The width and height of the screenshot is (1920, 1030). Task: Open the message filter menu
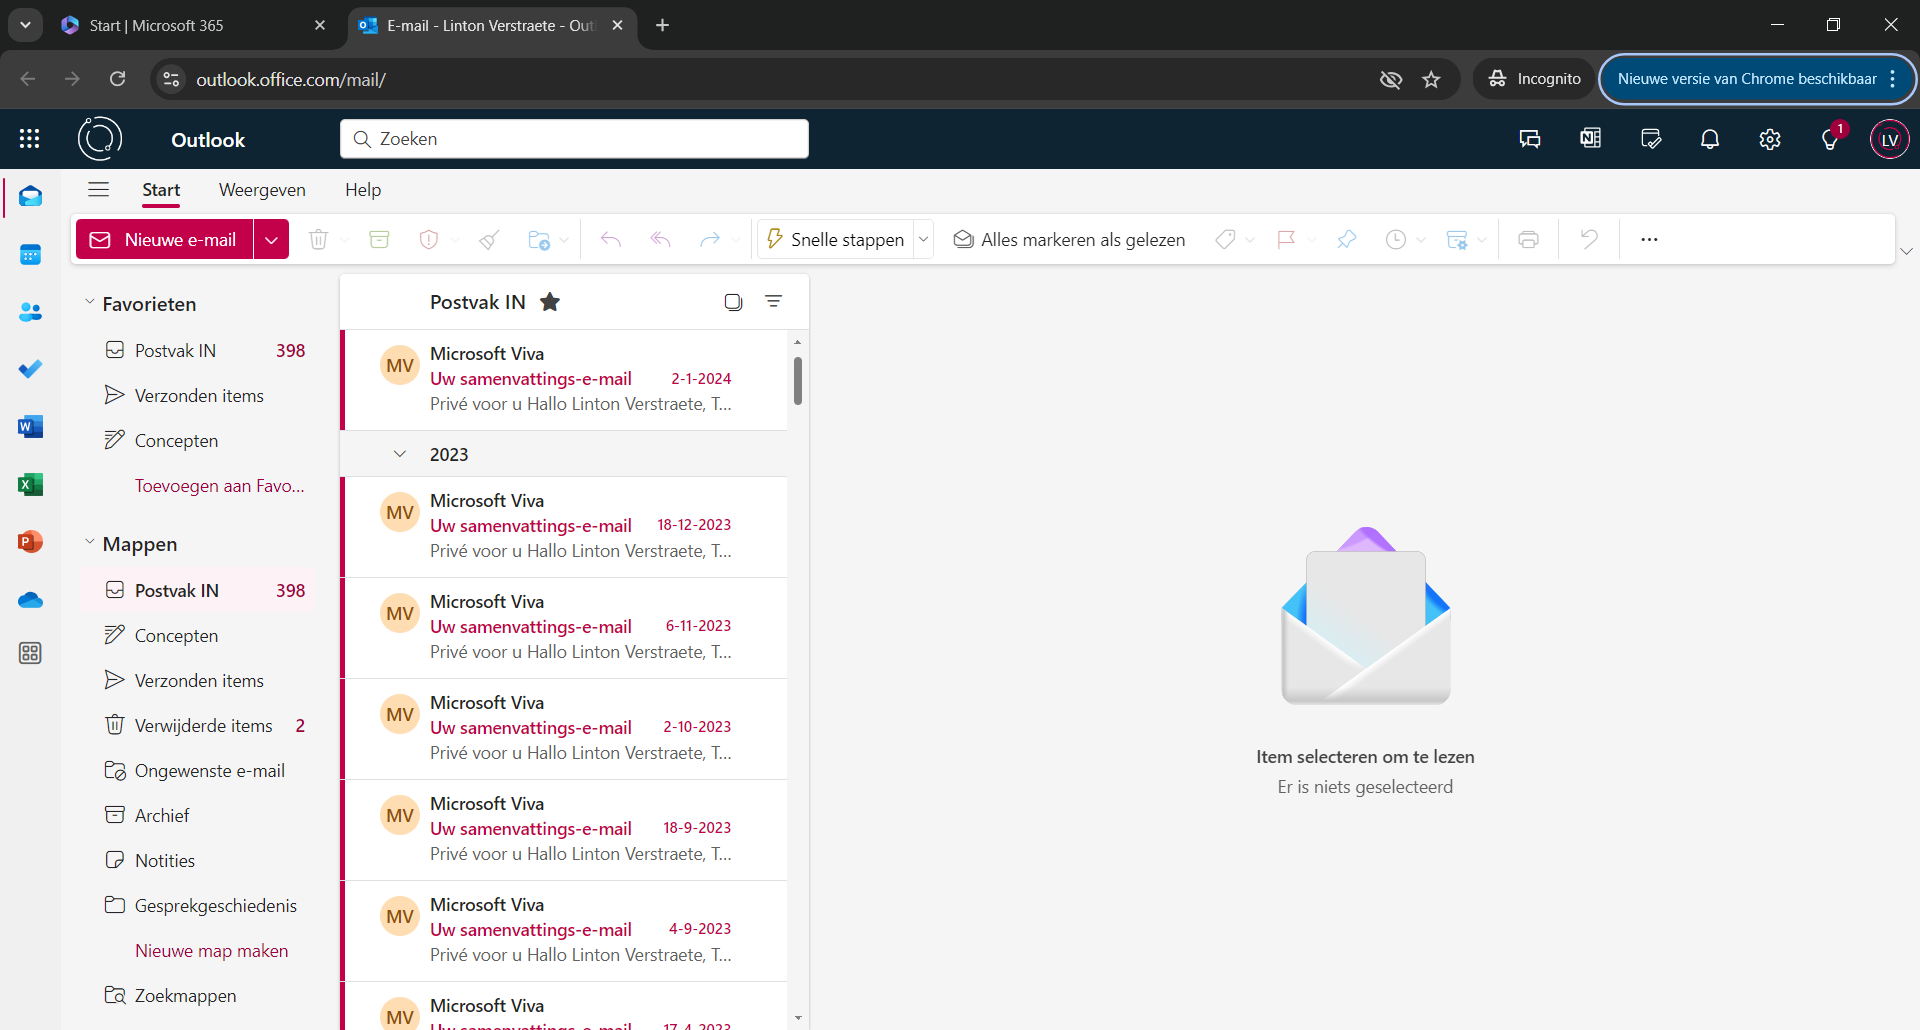[x=773, y=301]
